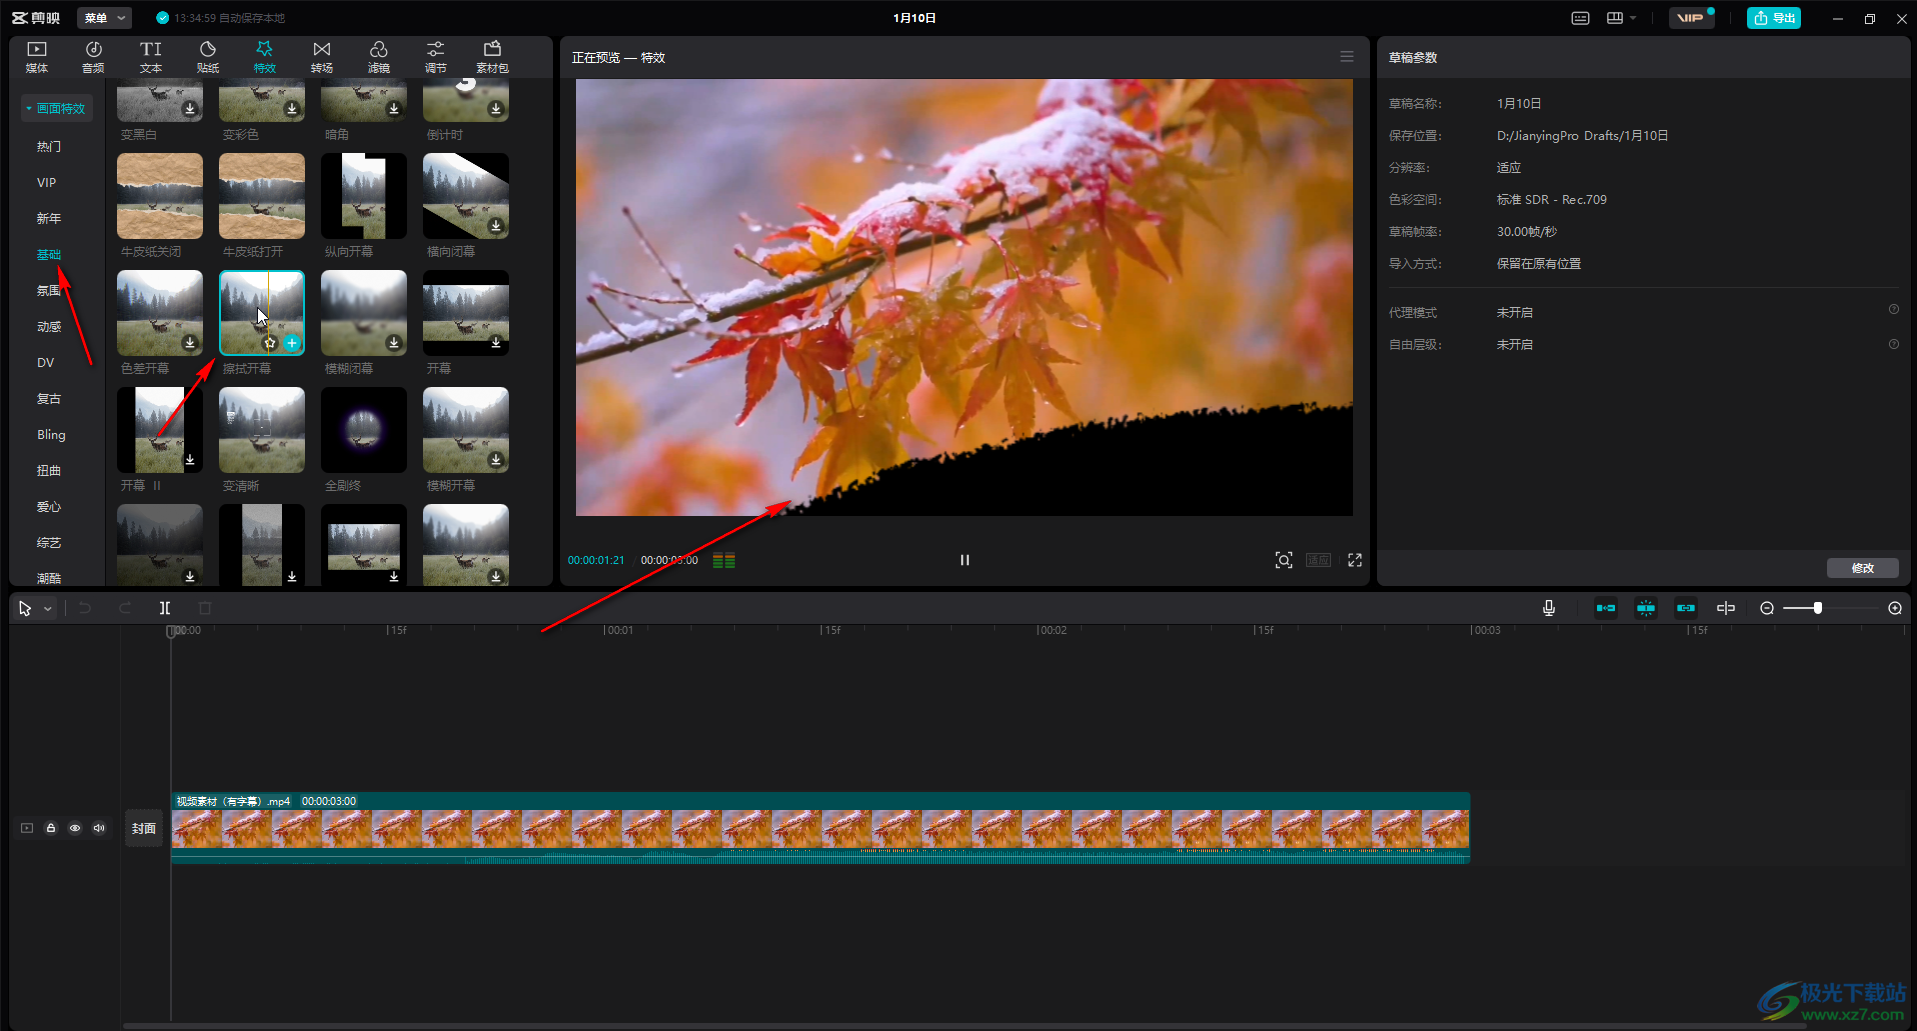
Task: Download the 色差开幕 effect
Action: (190, 343)
